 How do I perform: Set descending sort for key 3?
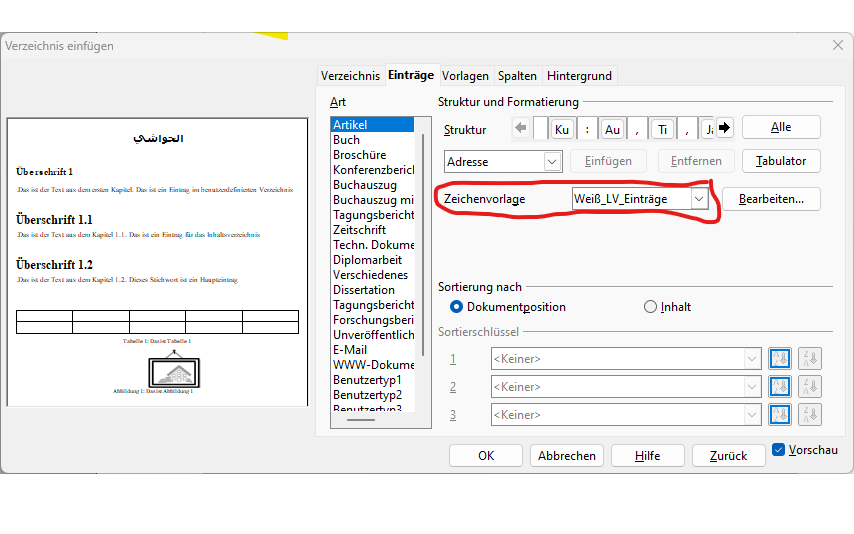pos(809,414)
